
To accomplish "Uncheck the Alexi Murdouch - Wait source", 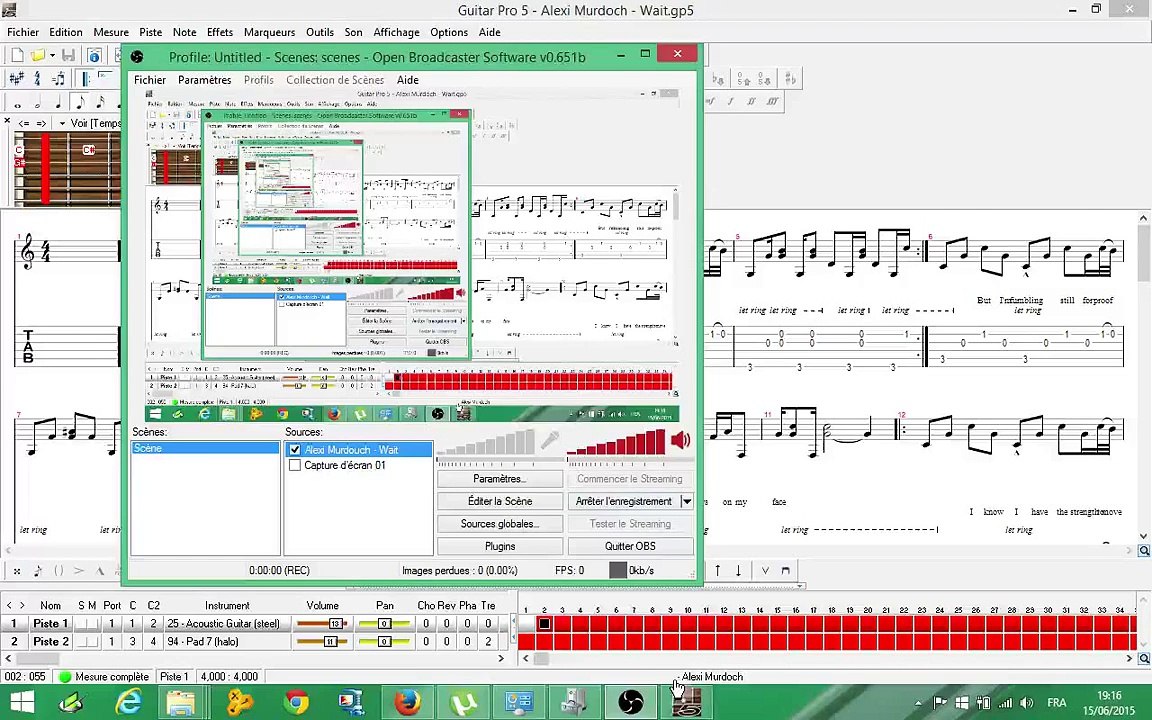I will (x=295, y=449).
